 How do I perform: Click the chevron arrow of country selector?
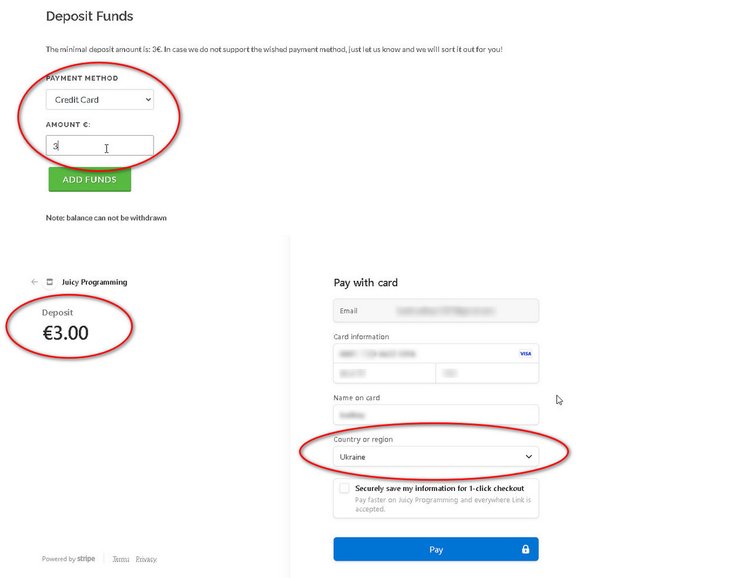coord(528,456)
